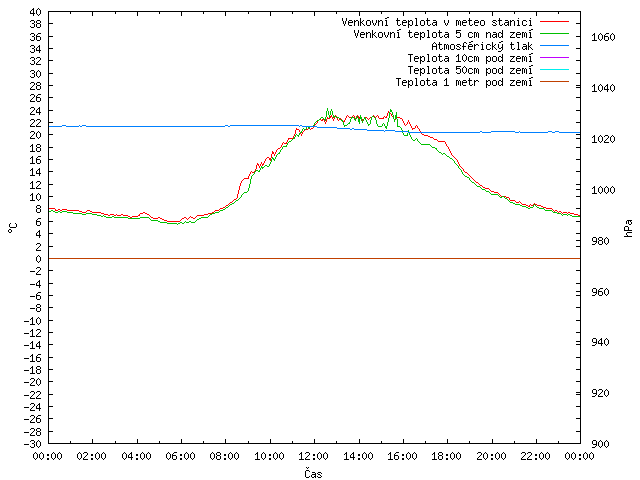Click the '940' value on pressure axis
Viewport: 640px width, 480px height.
600,342
